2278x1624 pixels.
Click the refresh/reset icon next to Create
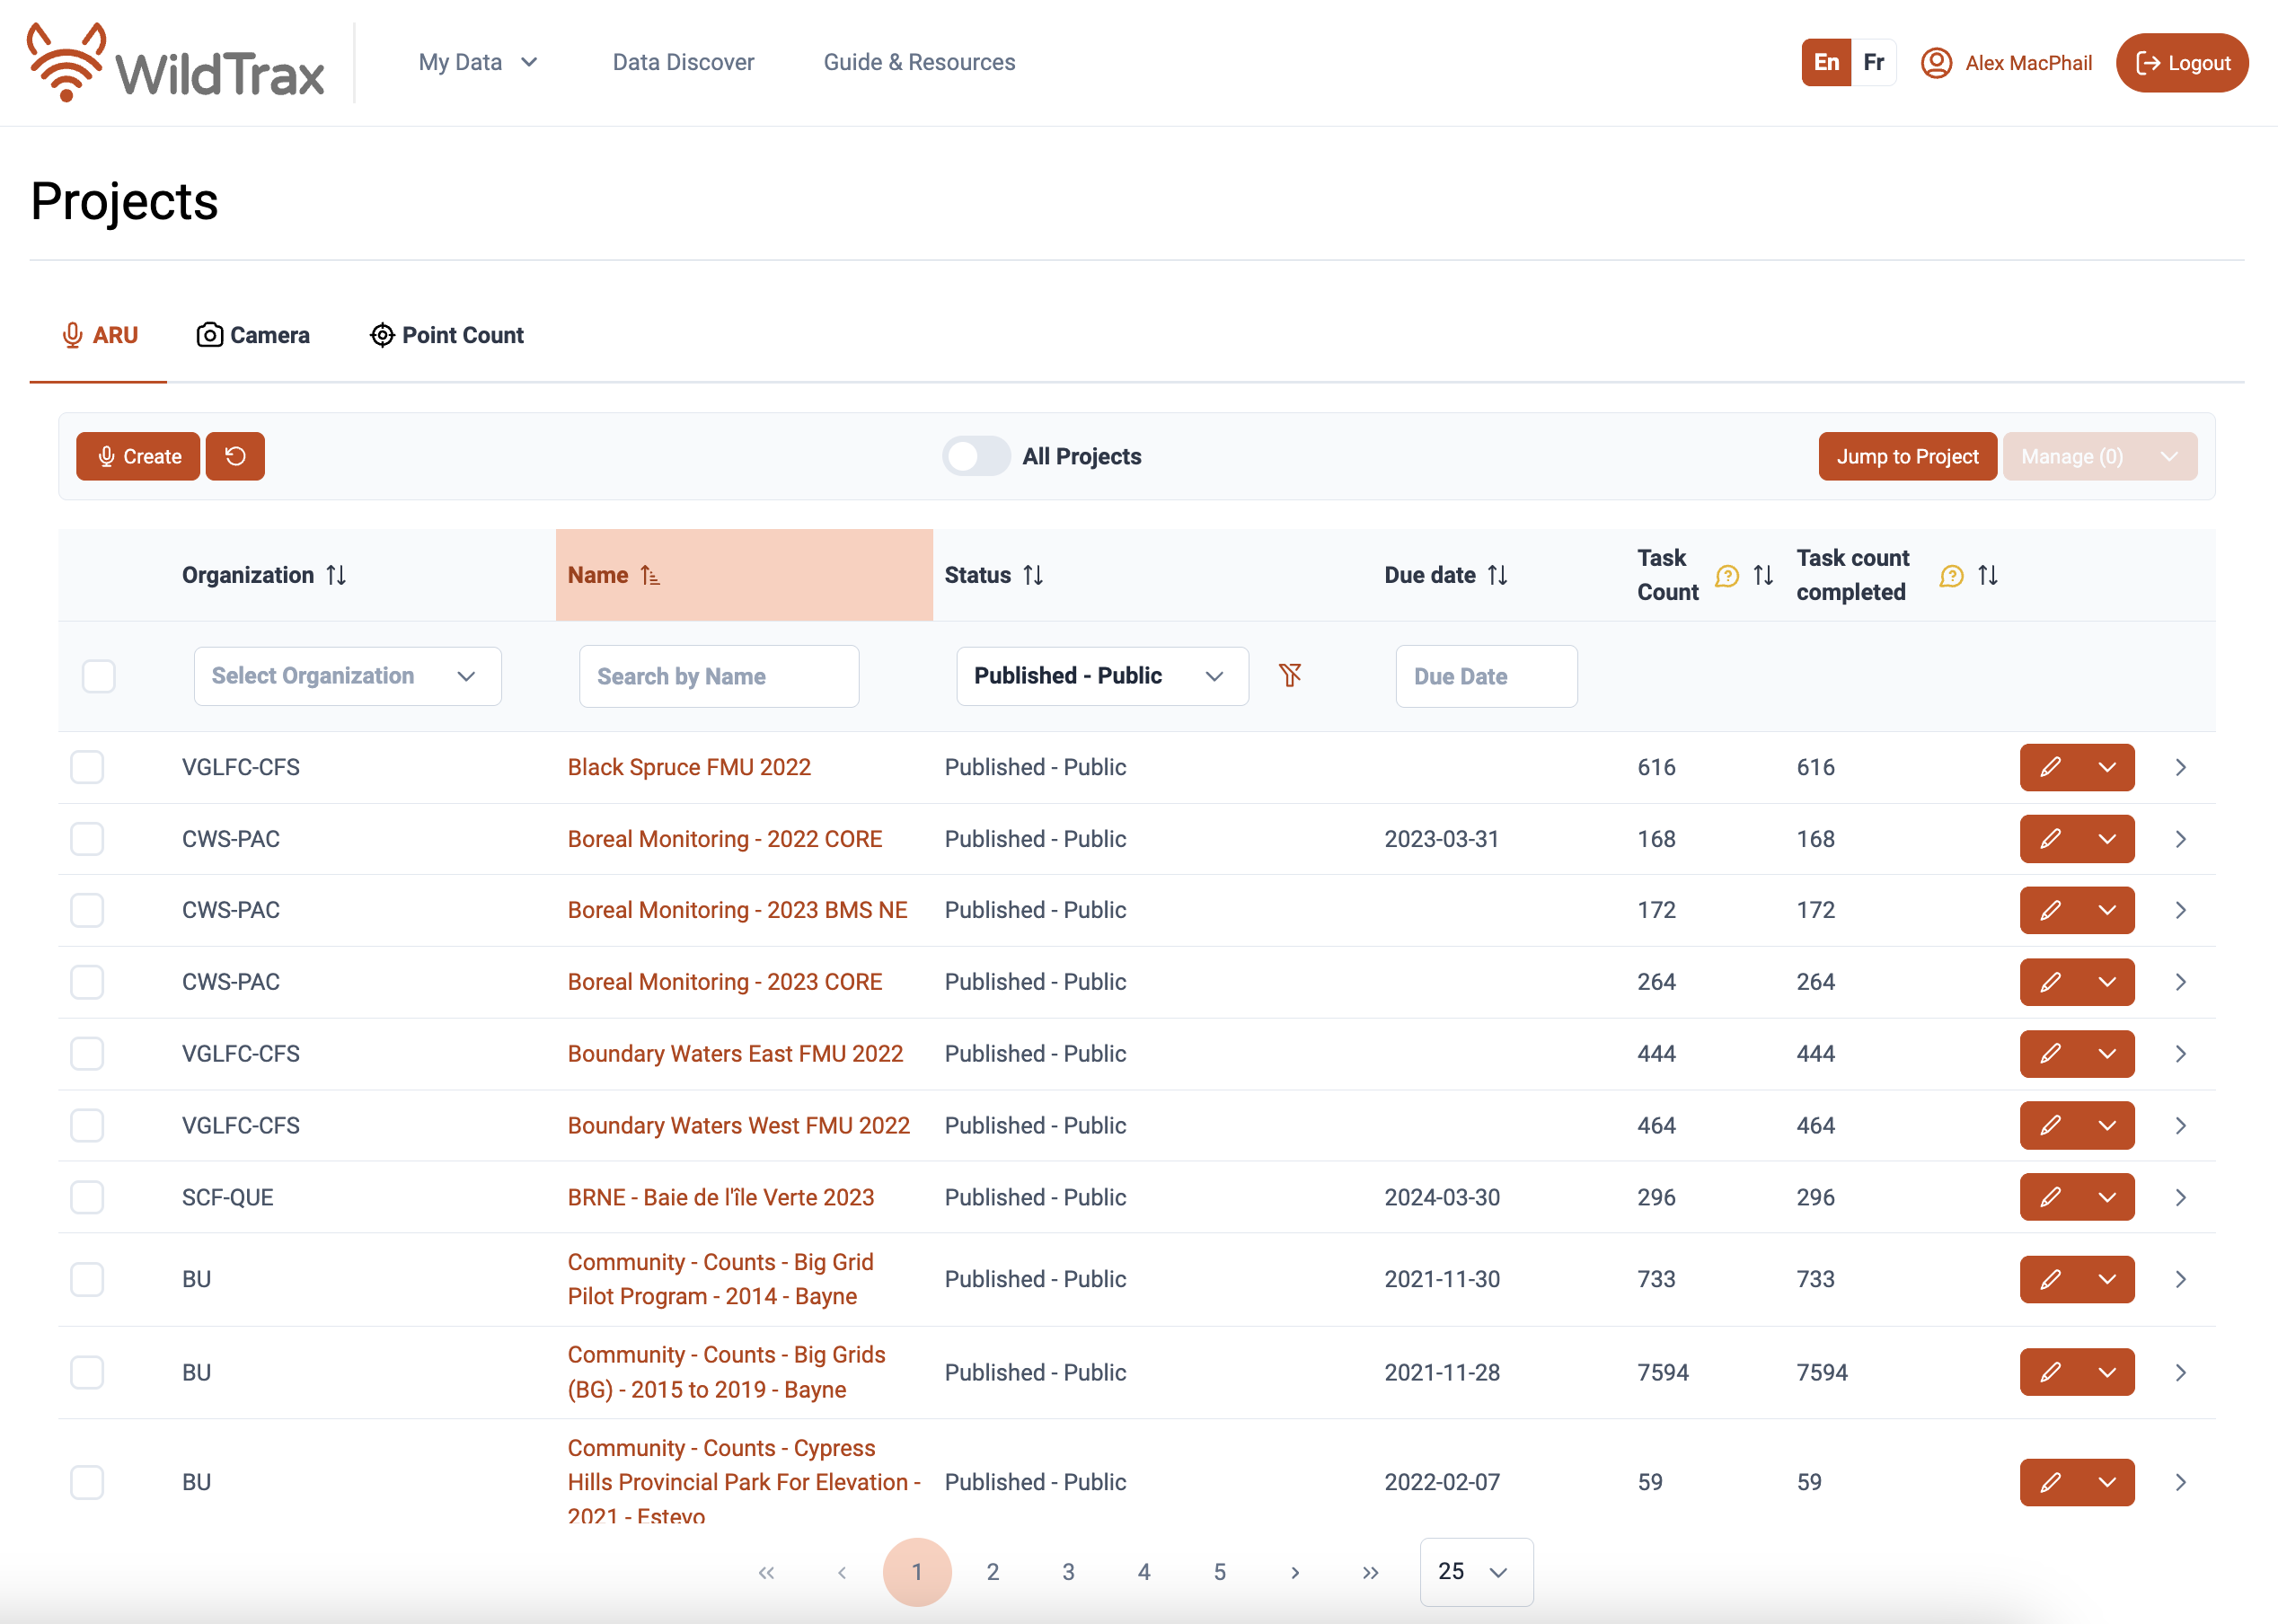235,456
